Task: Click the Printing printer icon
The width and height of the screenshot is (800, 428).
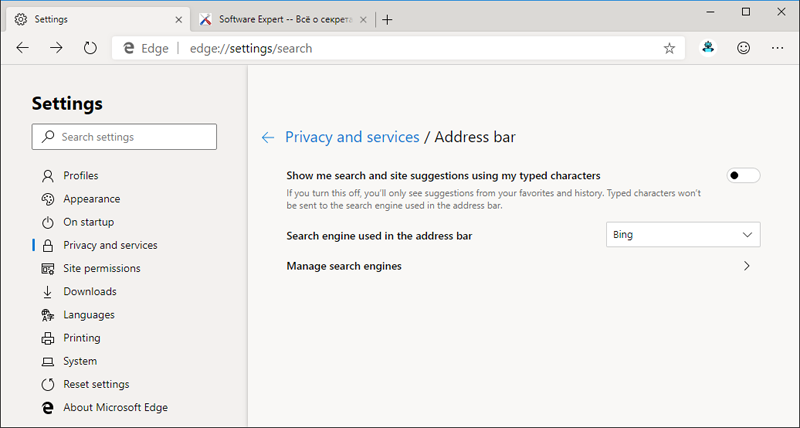Action: (47, 338)
